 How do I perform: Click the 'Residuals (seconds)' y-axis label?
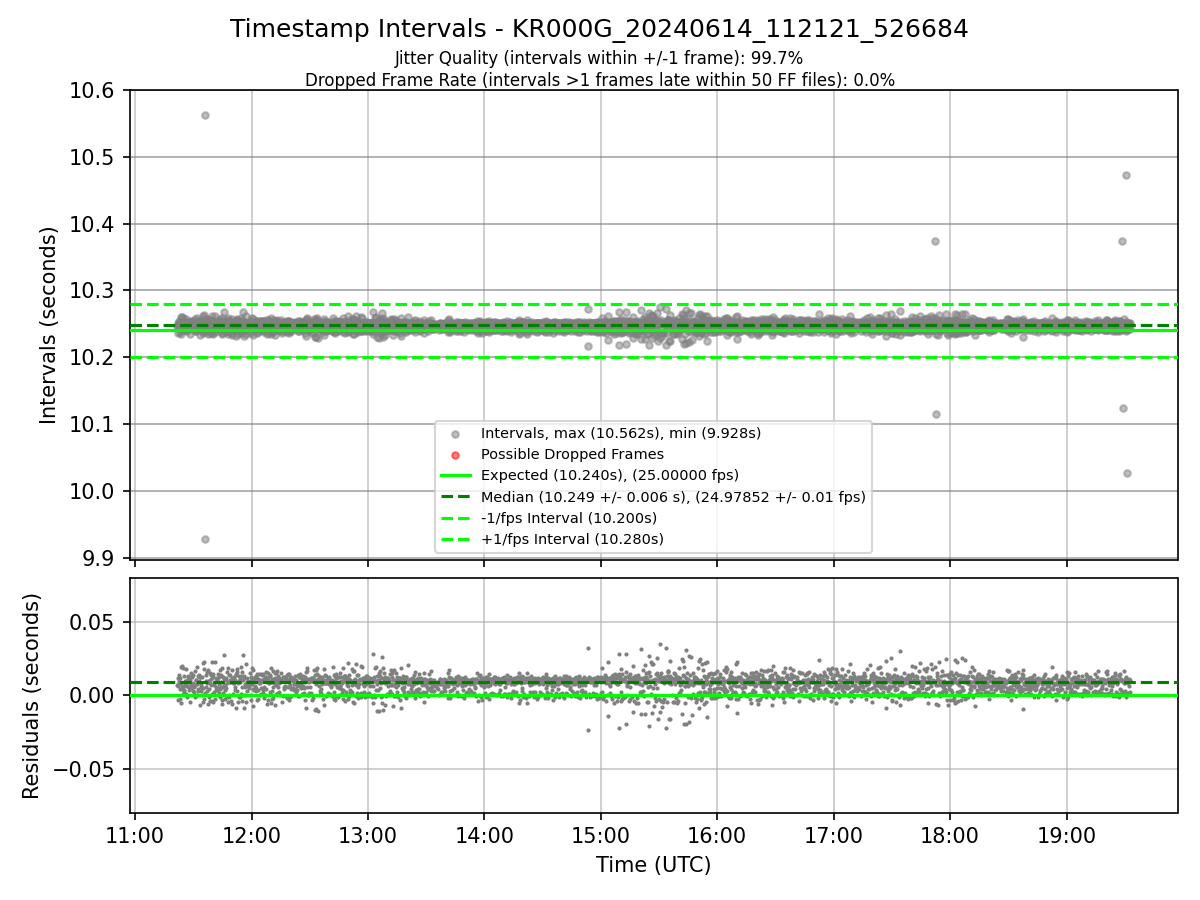(31, 696)
